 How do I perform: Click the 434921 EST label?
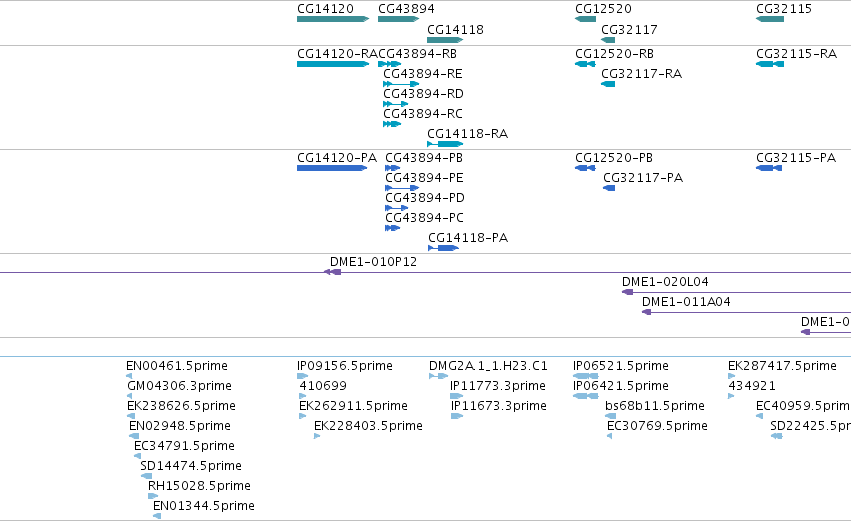[x=752, y=386]
